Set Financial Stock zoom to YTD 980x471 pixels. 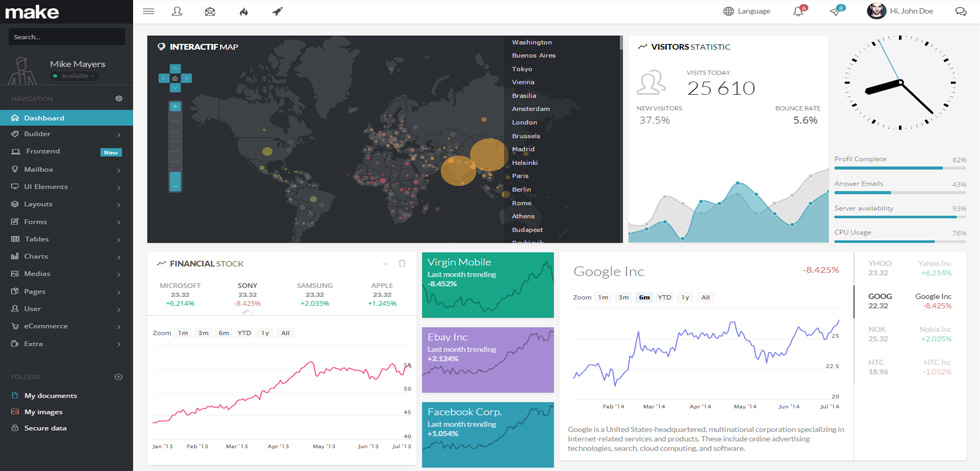pyautogui.click(x=244, y=333)
